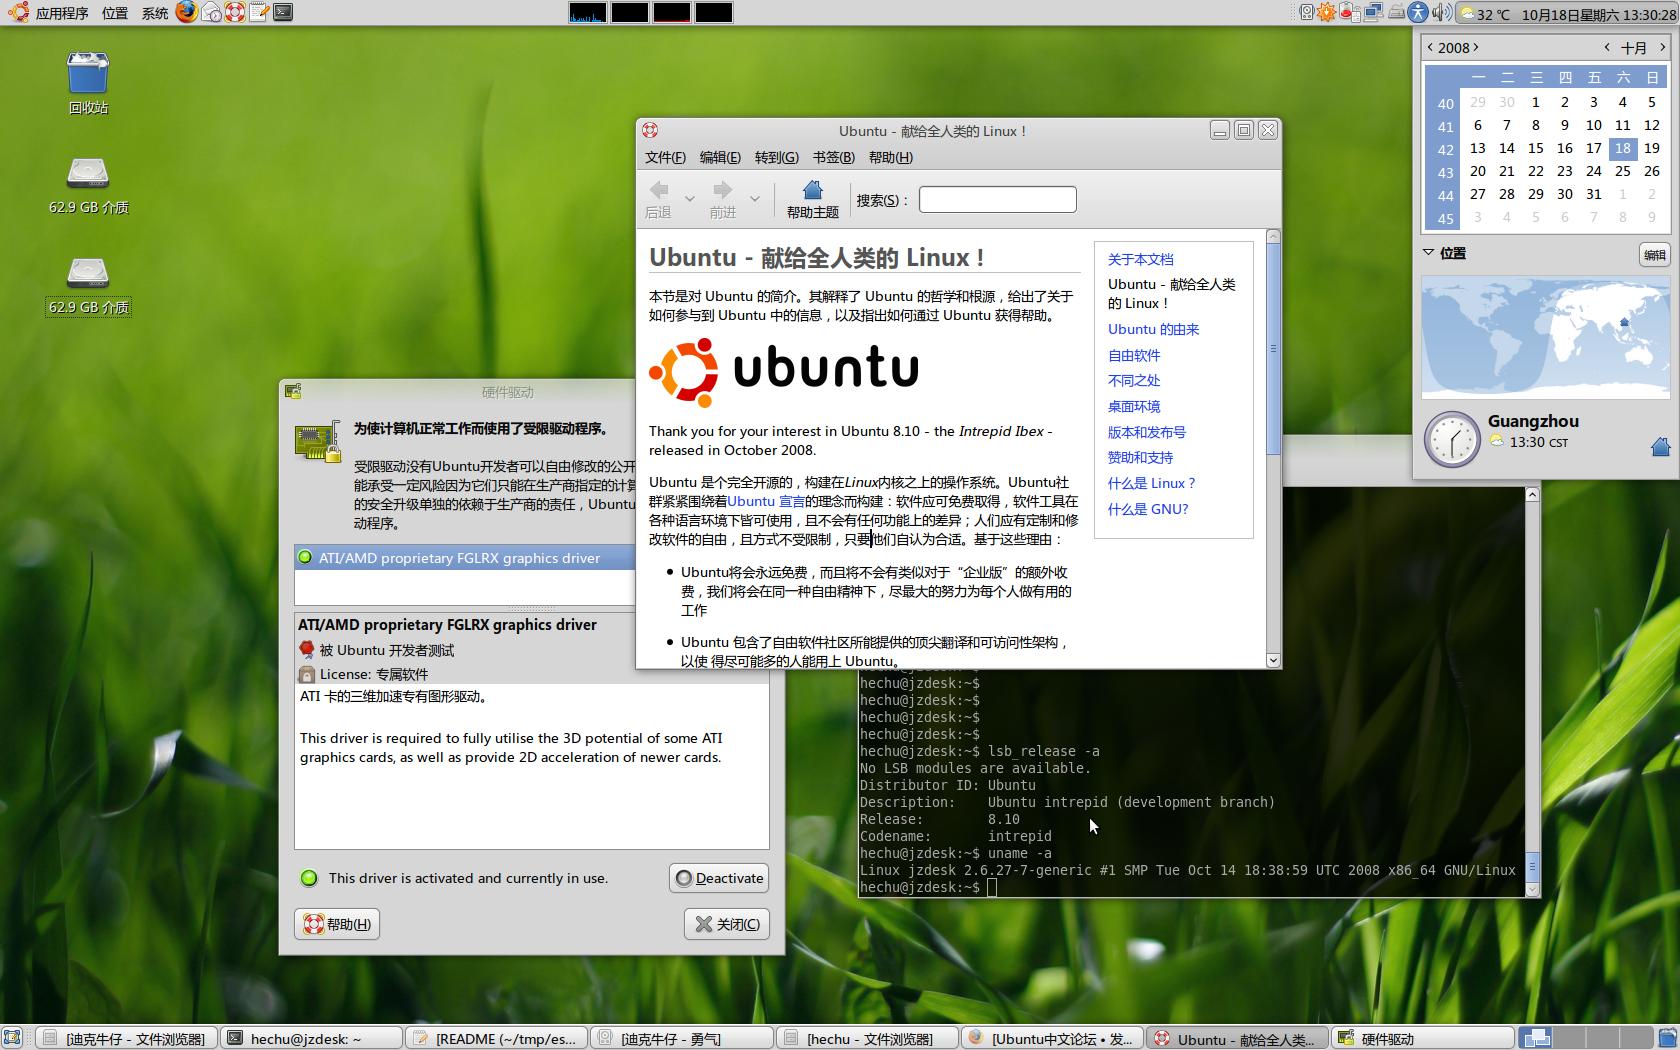Launch Firefox from the top panel
Image resolution: width=1680 pixels, height=1050 pixels.
[x=186, y=12]
